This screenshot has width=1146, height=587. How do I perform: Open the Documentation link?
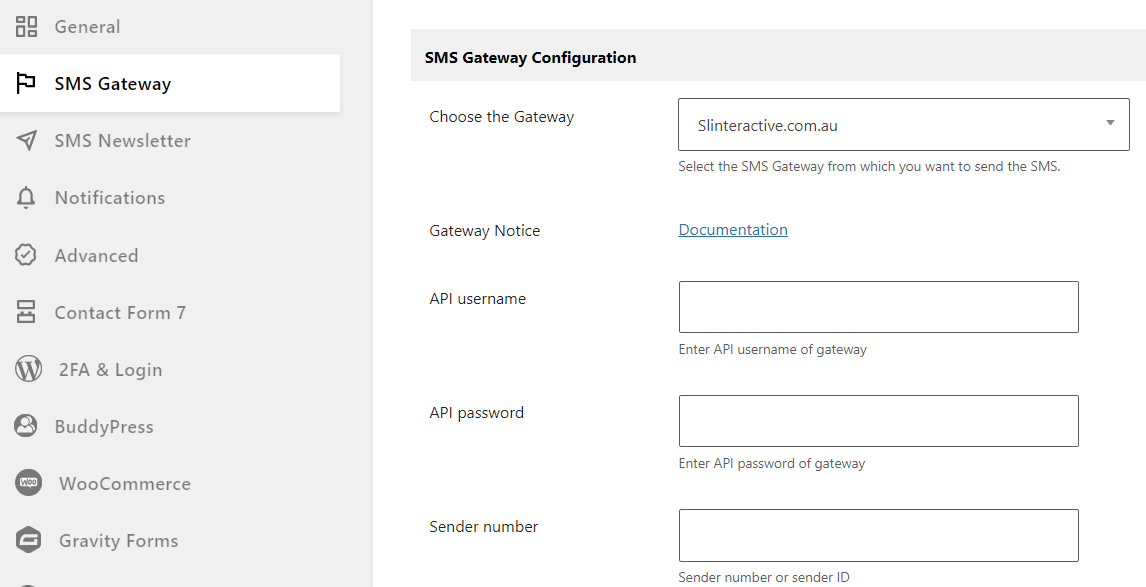(733, 230)
